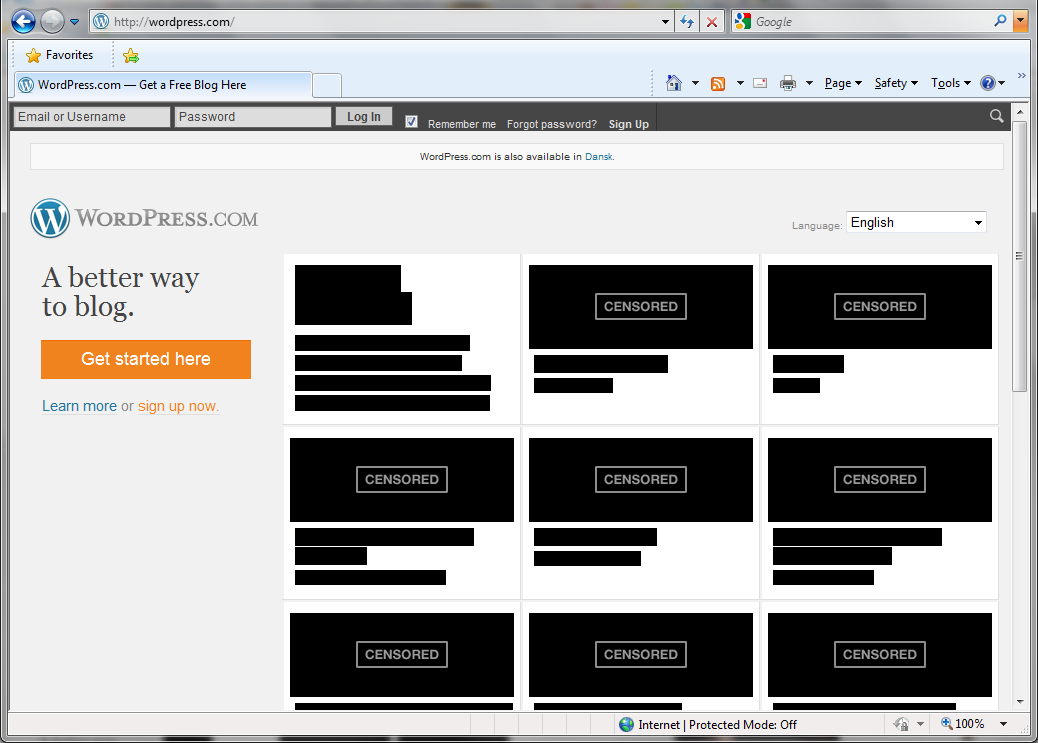Focus the Google search box
Screen dimensions: 1038x743
[x=872, y=22]
